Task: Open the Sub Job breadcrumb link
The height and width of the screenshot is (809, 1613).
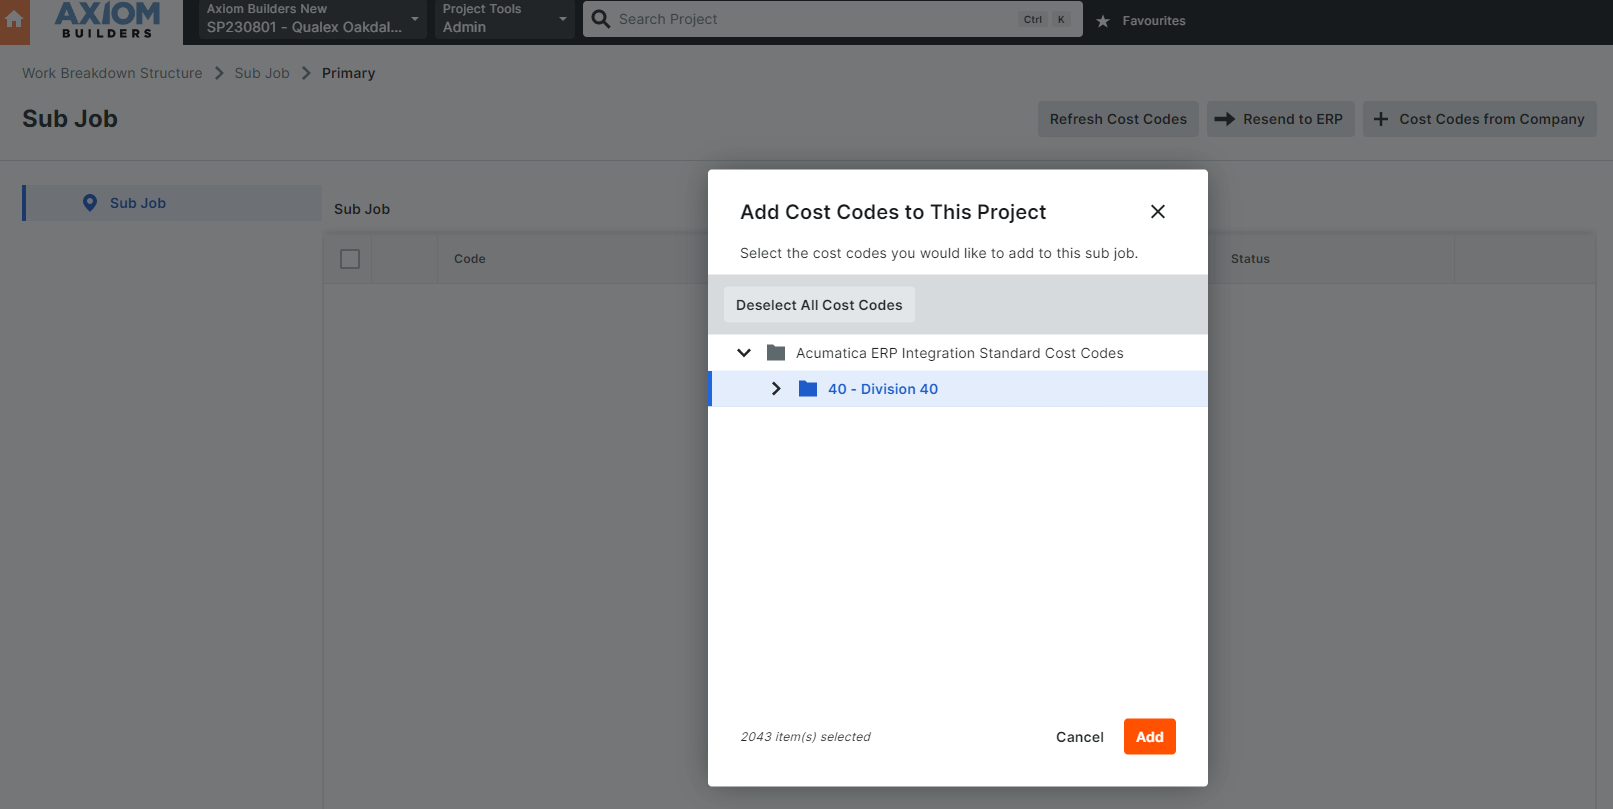Action: point(262,73)
